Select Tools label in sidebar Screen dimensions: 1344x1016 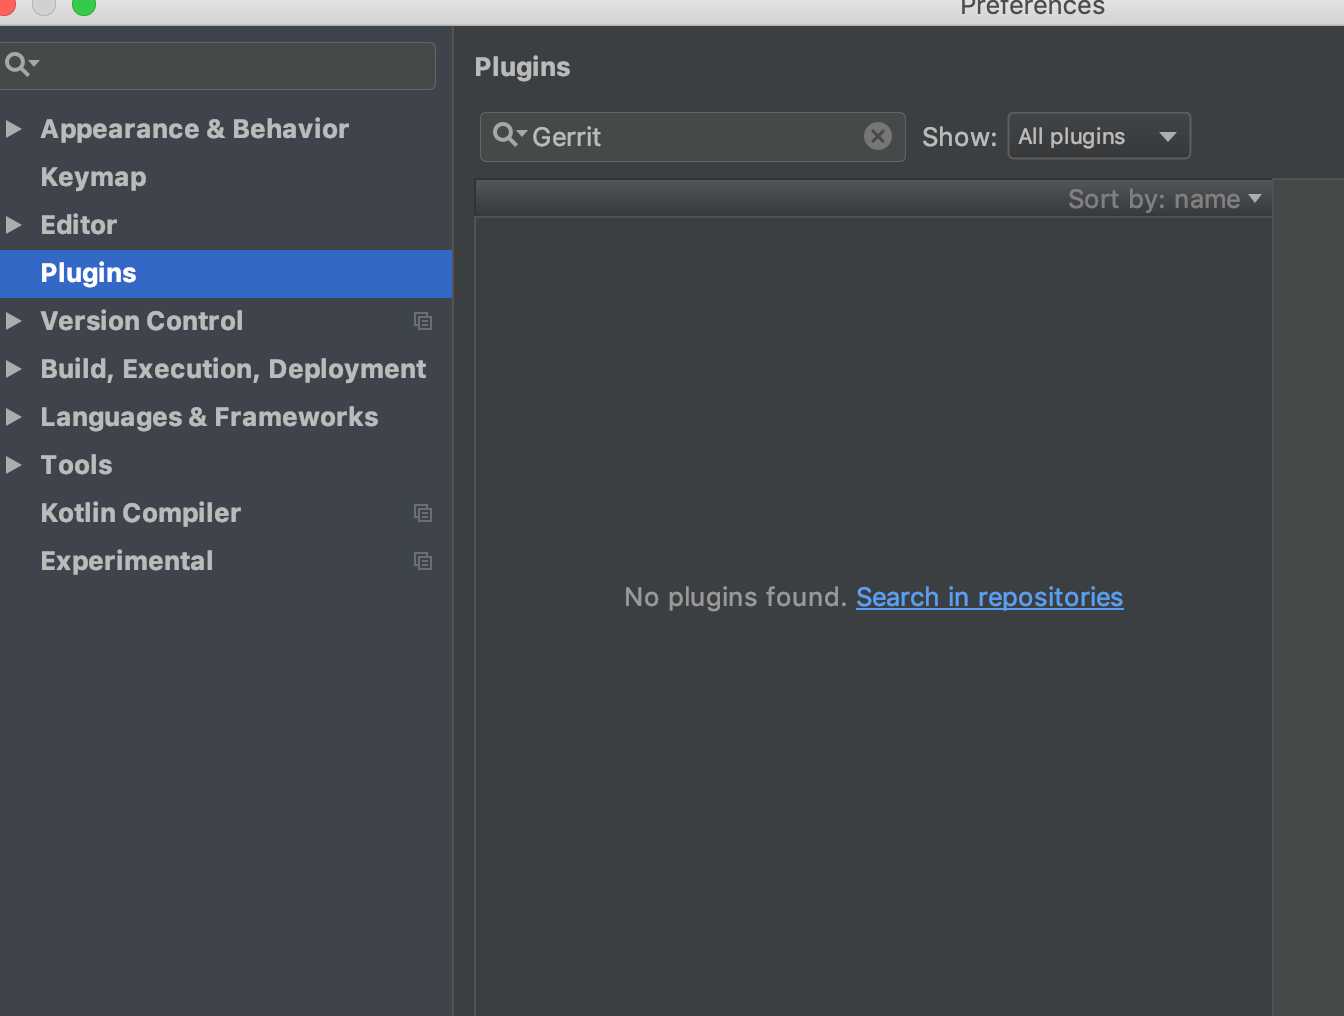[x=76, y=465]
